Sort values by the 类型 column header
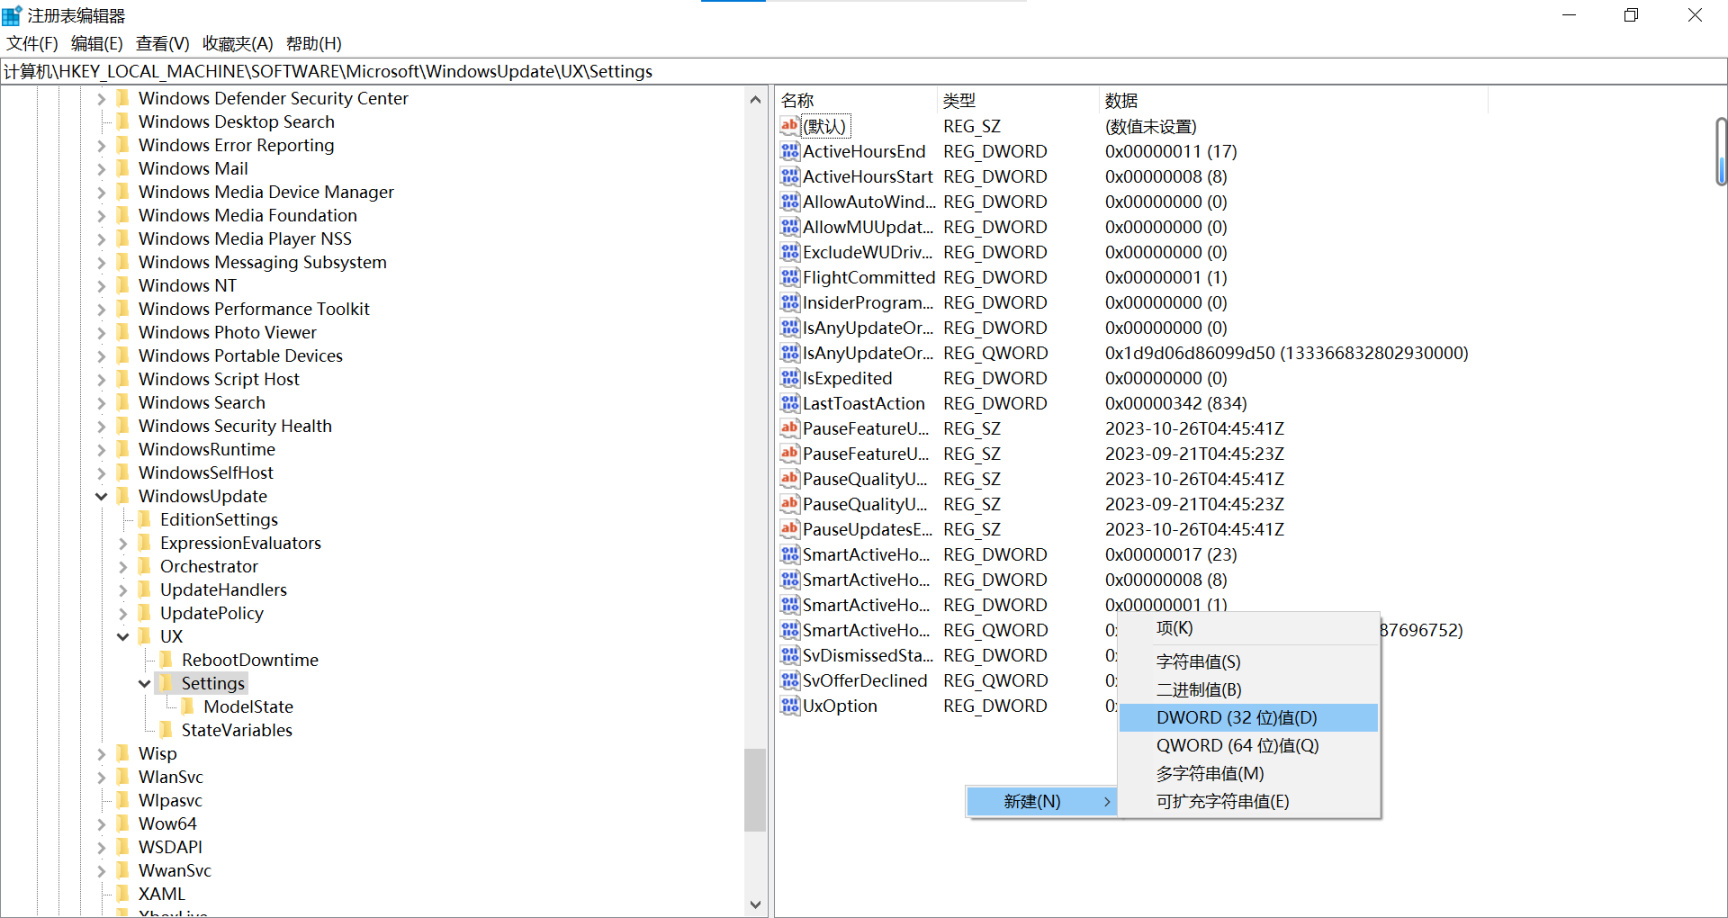The image size is (1728, 918). [x=1018, y=100]
